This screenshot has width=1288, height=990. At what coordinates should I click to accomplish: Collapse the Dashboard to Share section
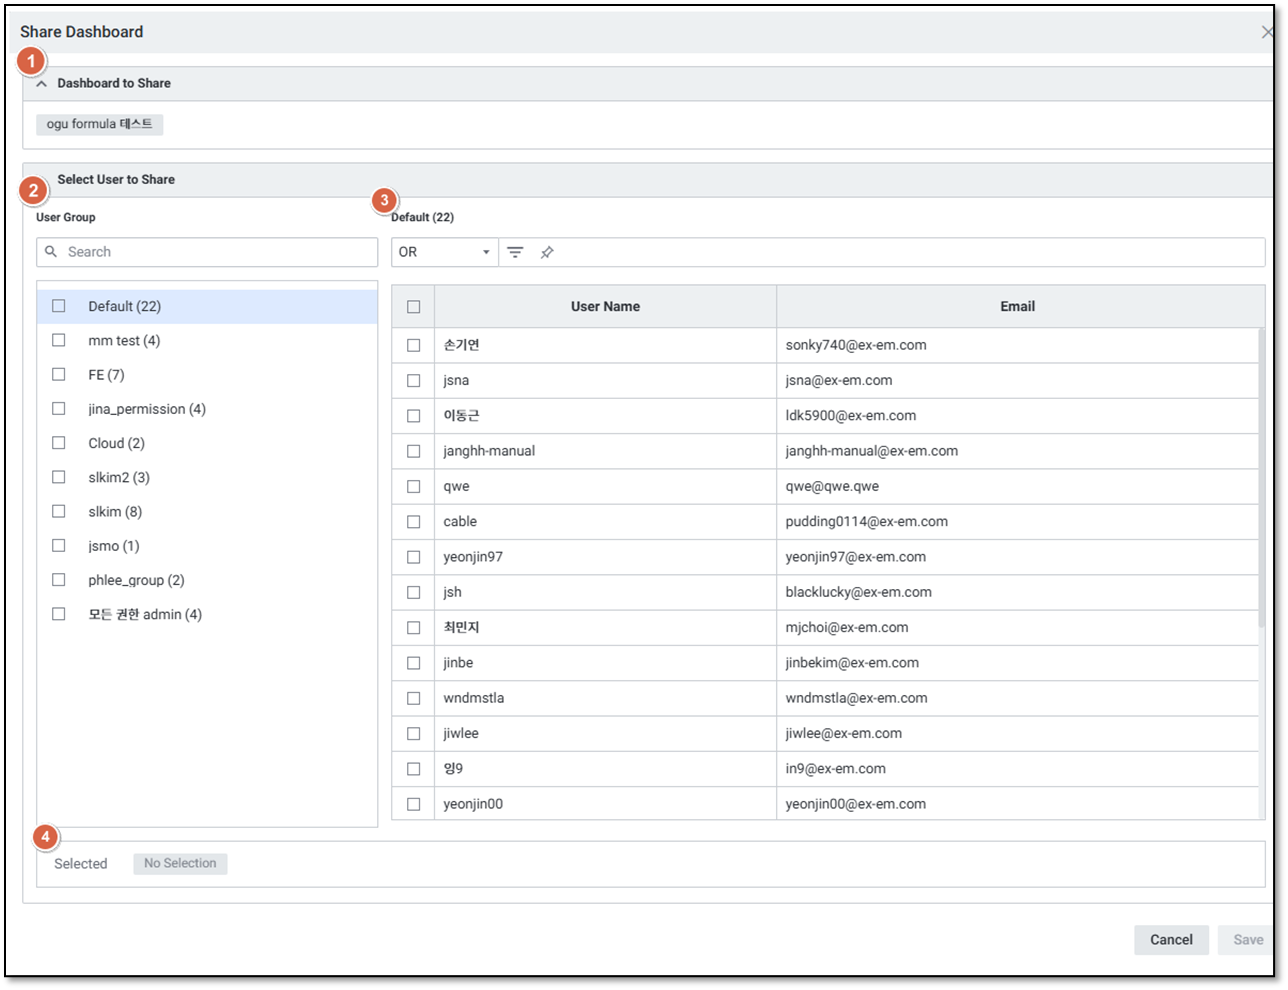click(41, 84)
